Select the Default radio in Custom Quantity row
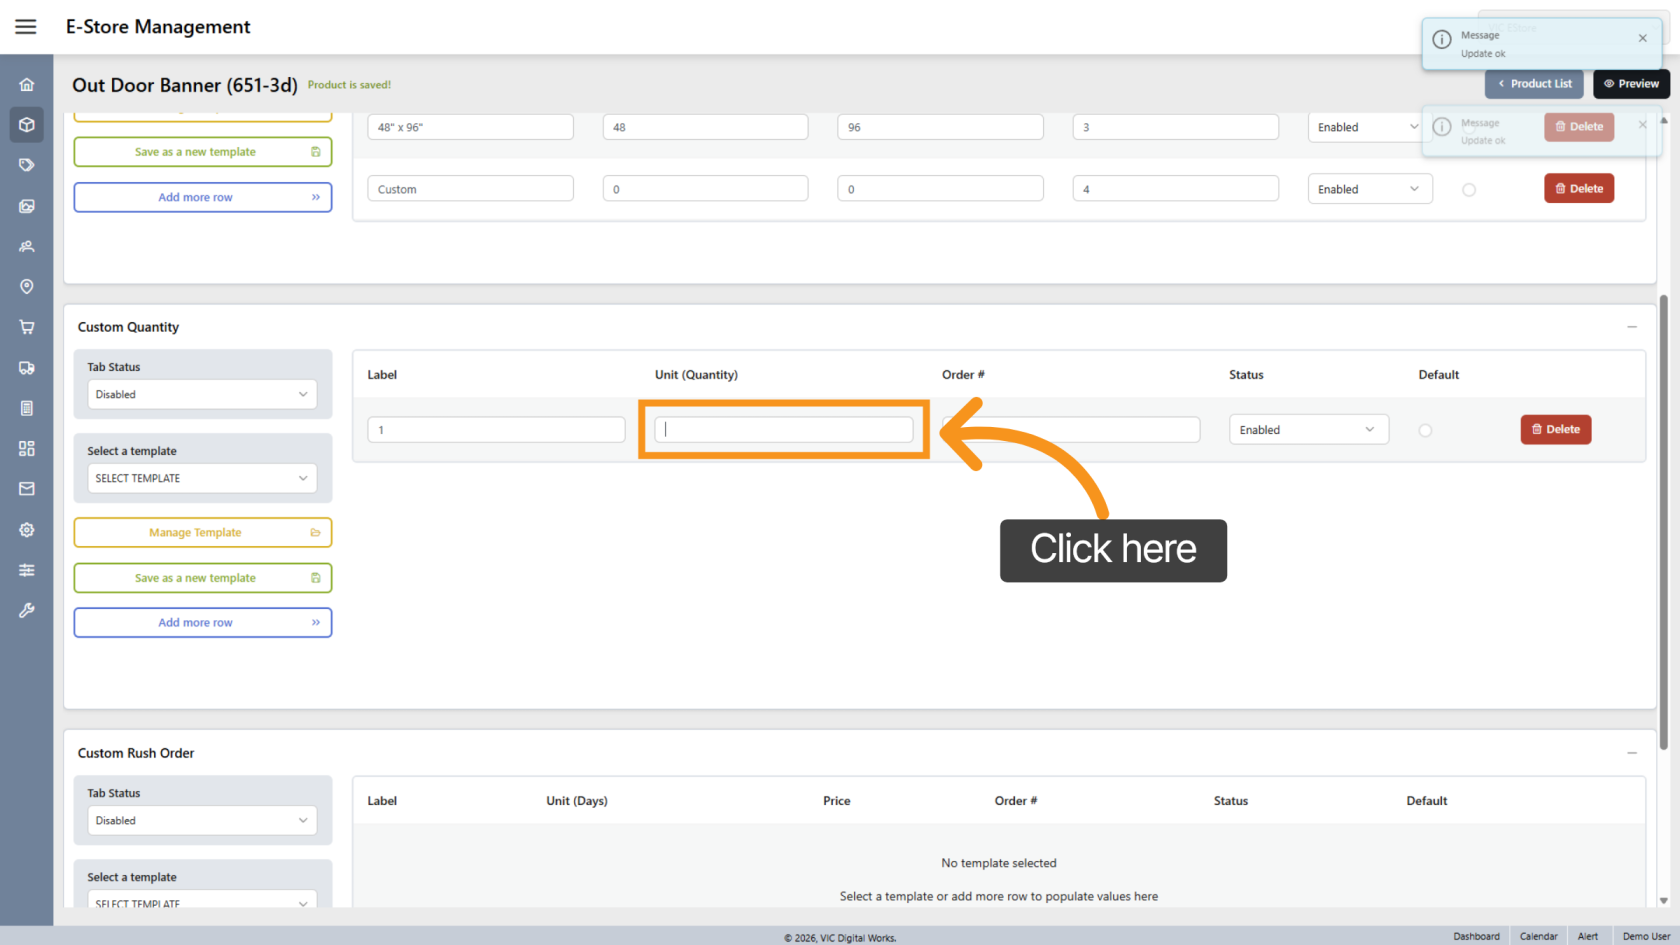The image size is (1680, 945). [x=1425, y=430]
